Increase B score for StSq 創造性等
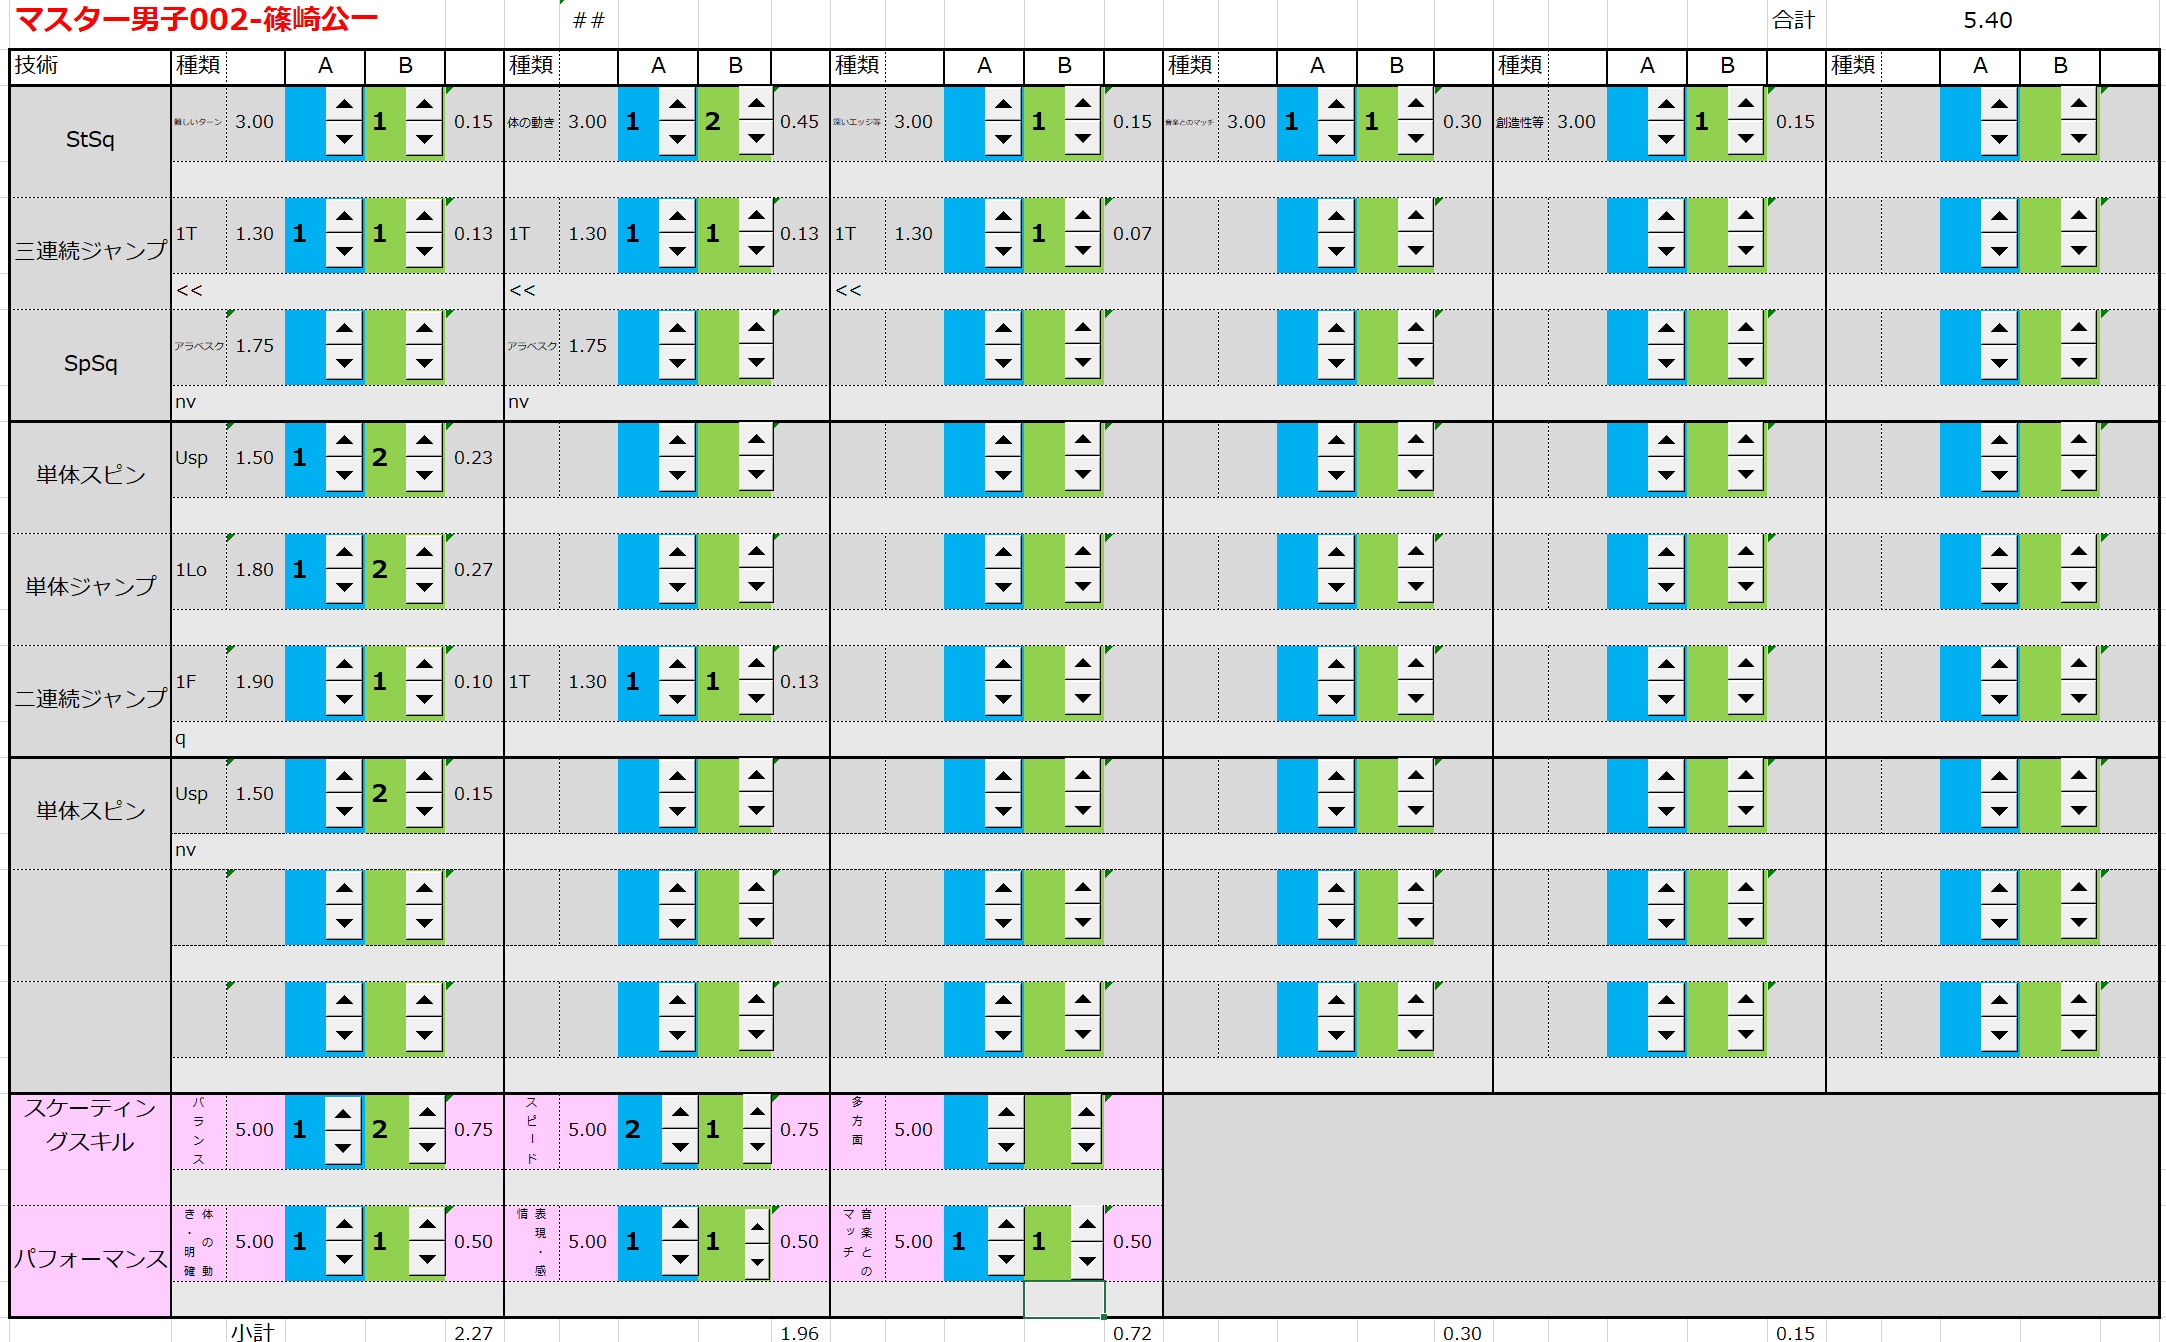The image size is (2166, 1342). [1745, 104]
